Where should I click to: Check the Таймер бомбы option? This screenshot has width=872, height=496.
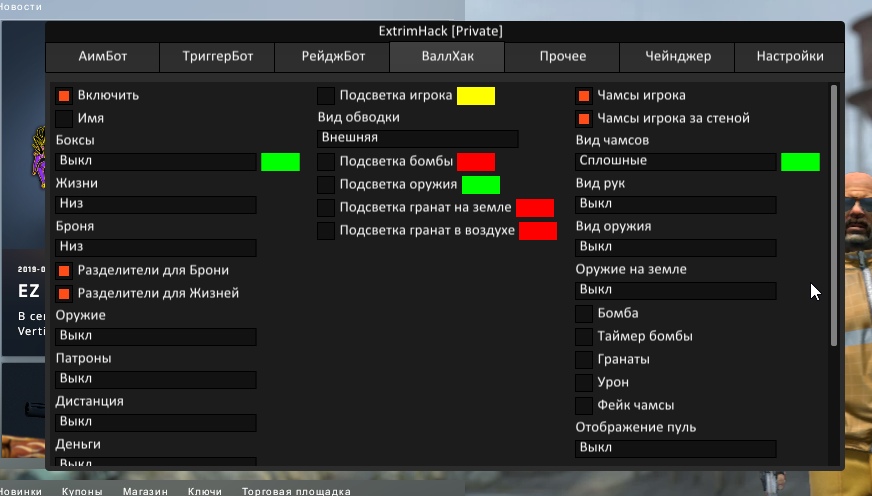[x=584, y=336]
